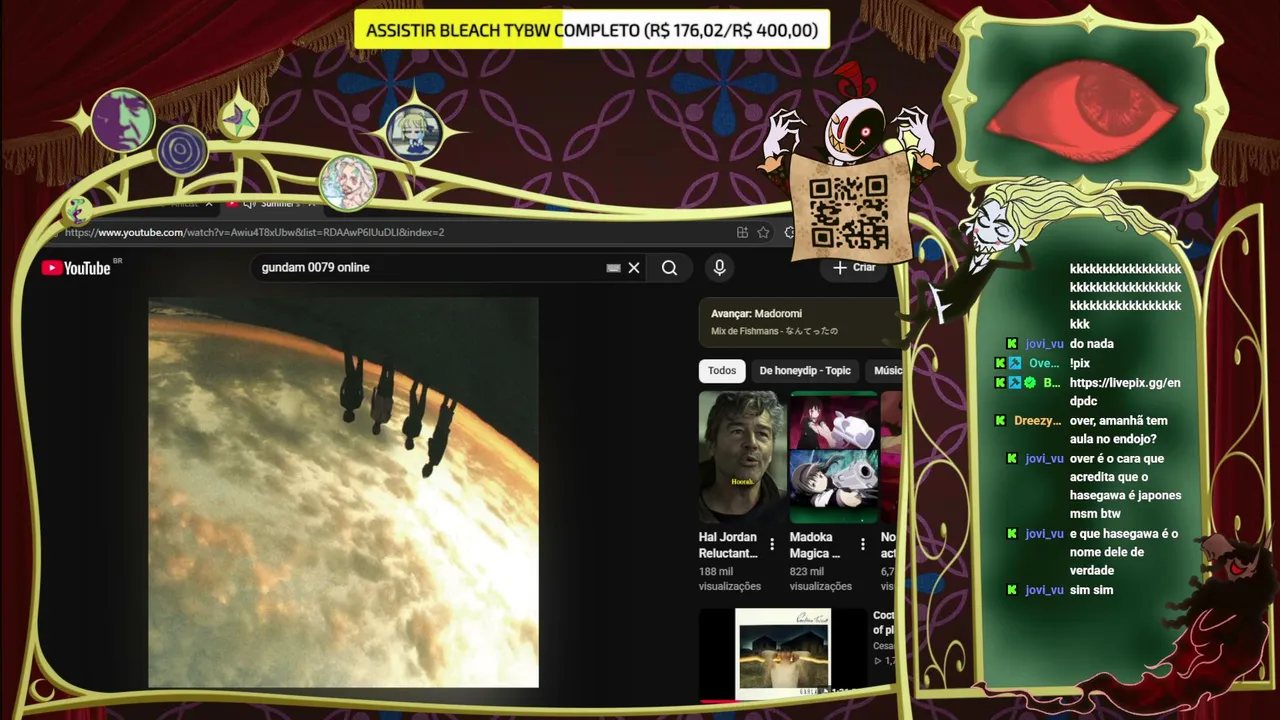Click chat message "do nada"
Viewport: 1280px width, 720px height.
1092,344
